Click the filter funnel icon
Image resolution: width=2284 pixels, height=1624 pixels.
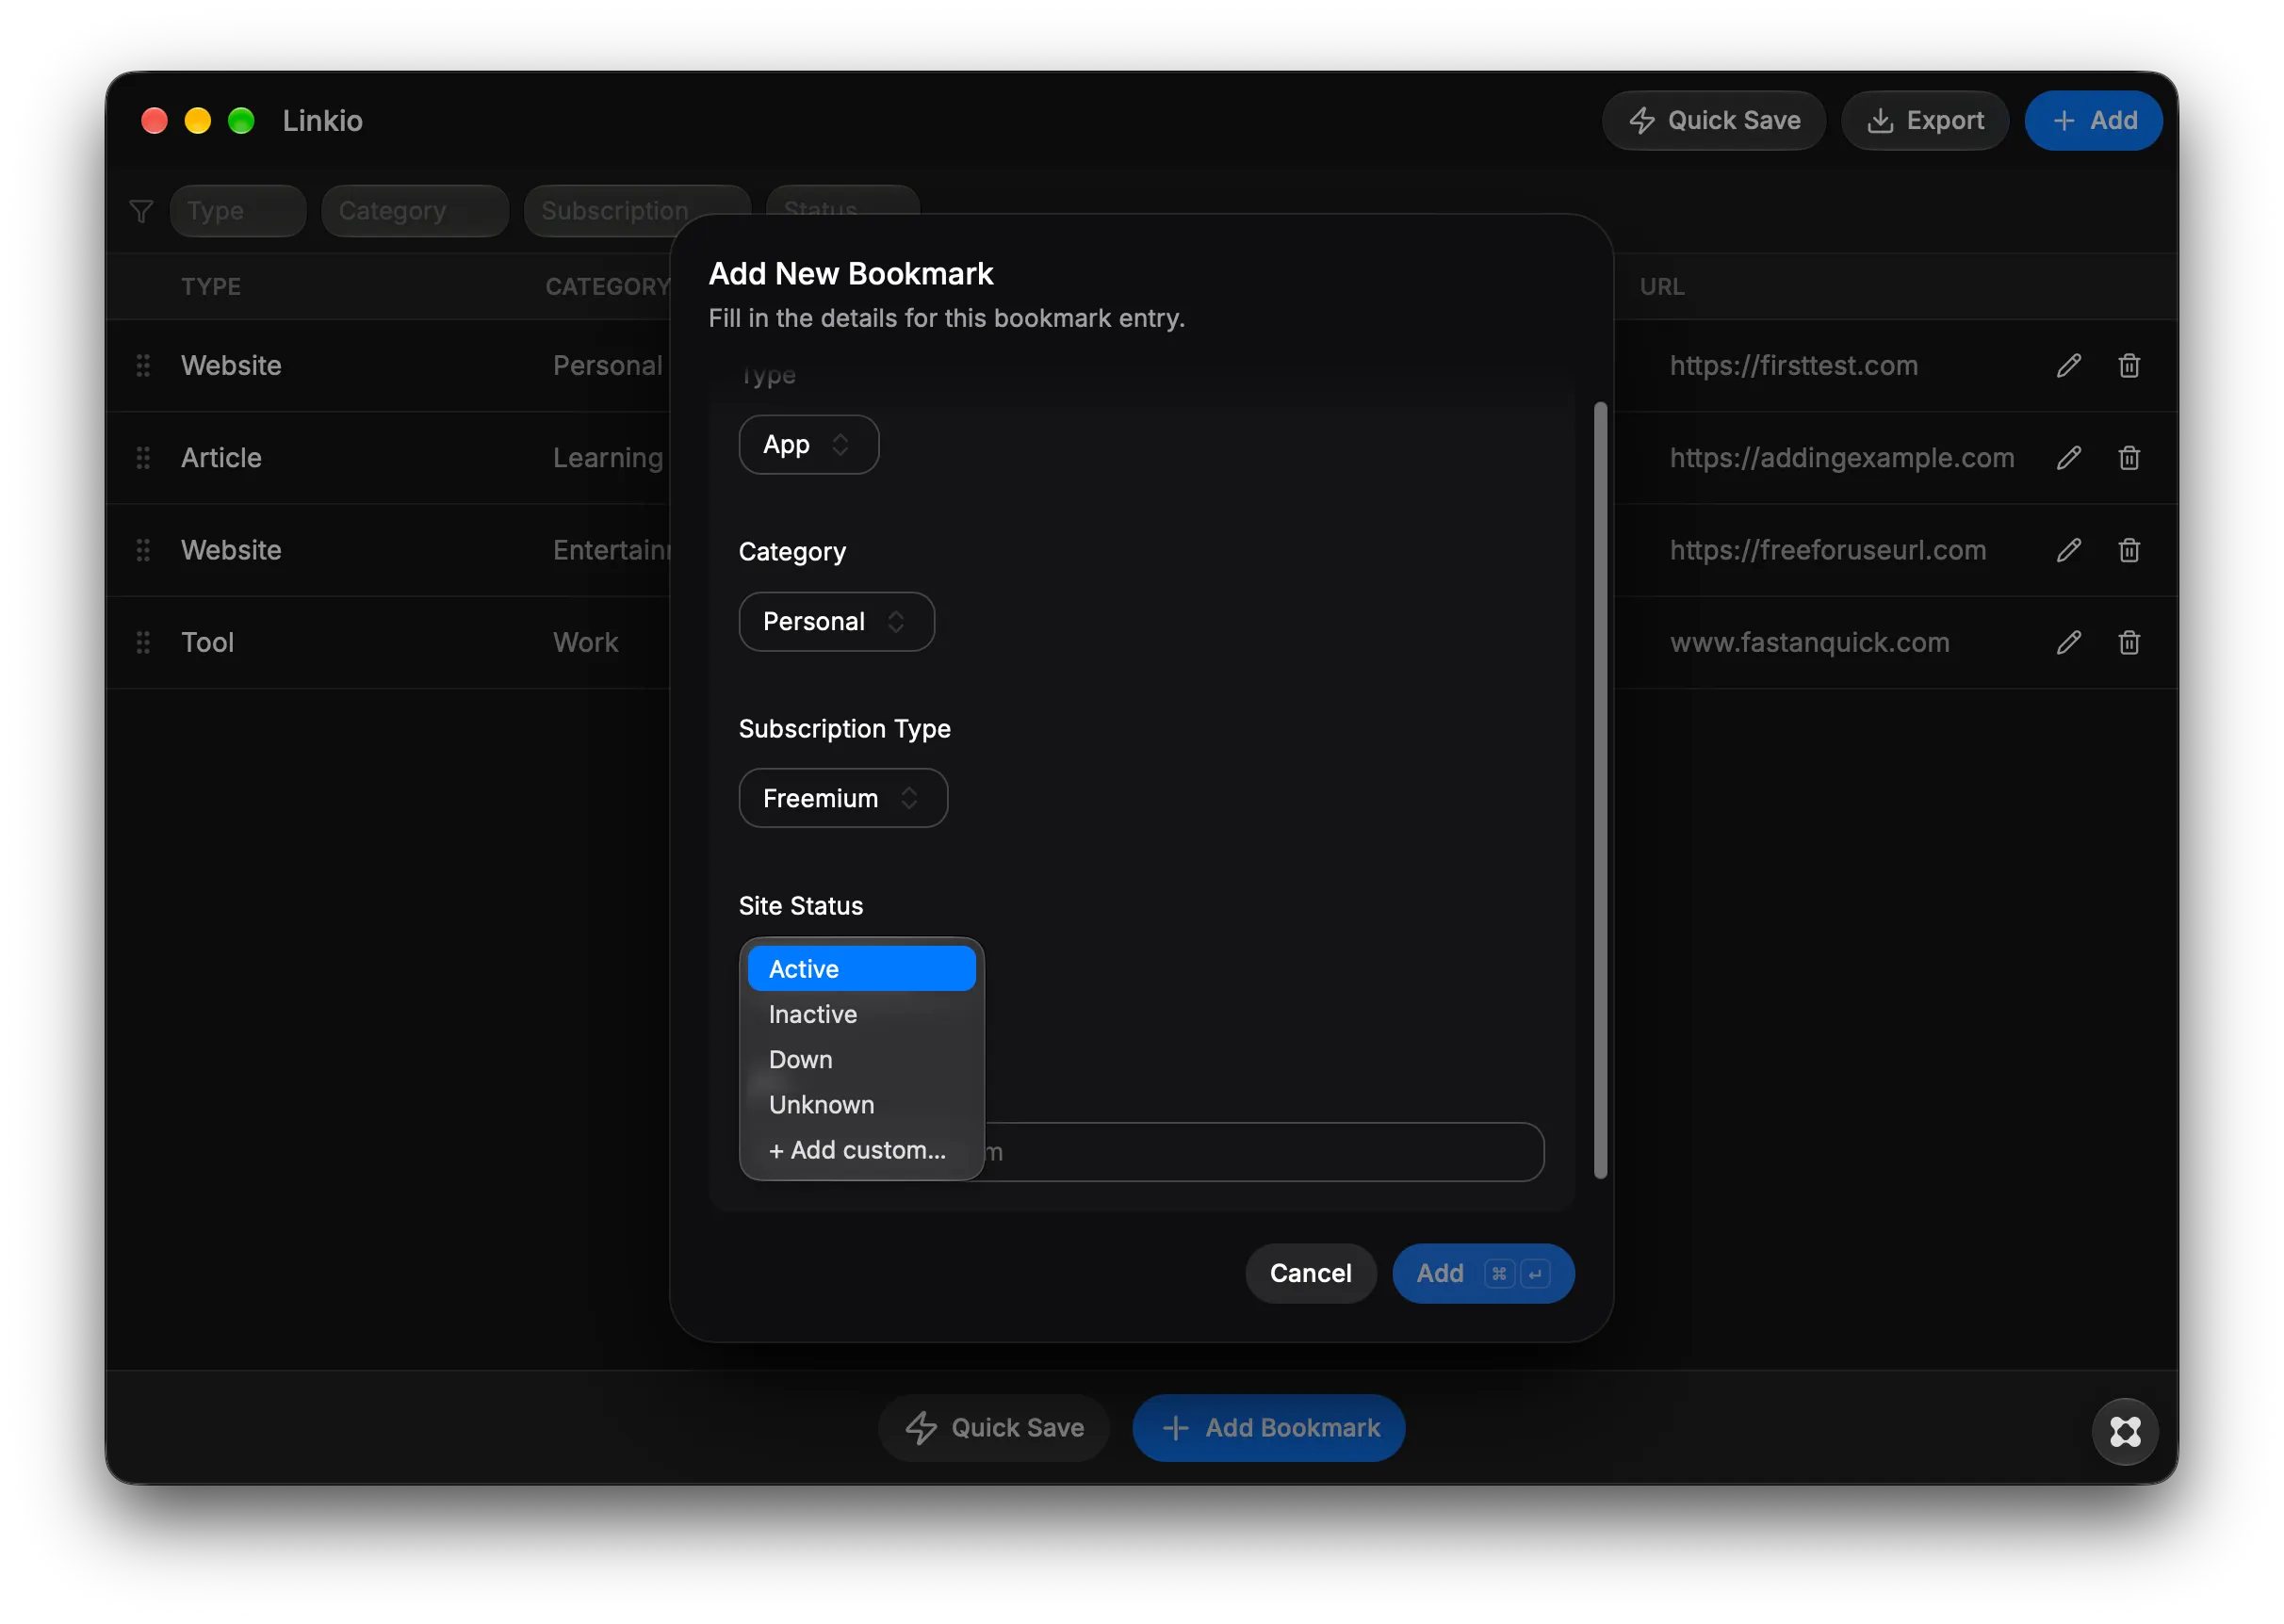coord(141,211)
